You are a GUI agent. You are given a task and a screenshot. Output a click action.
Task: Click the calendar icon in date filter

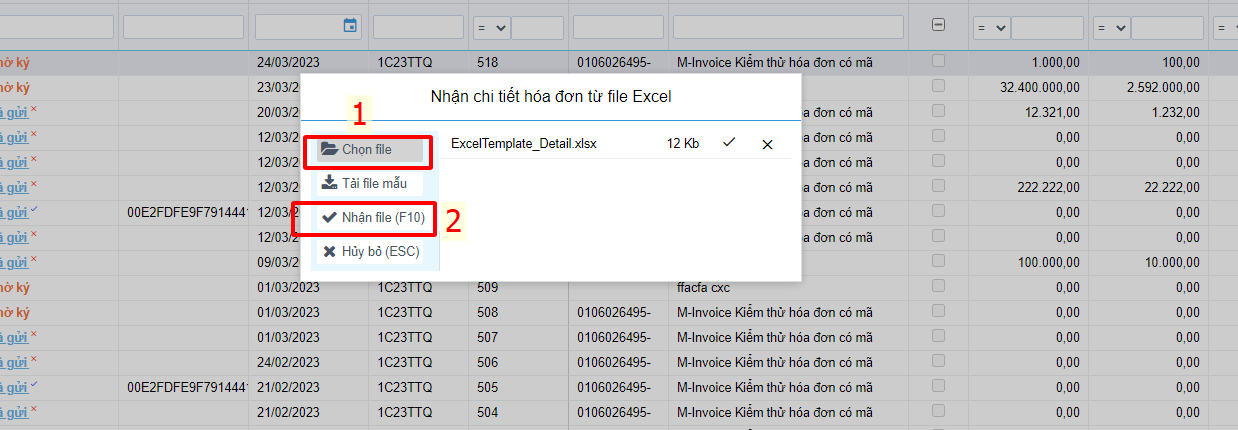(350, 26)
